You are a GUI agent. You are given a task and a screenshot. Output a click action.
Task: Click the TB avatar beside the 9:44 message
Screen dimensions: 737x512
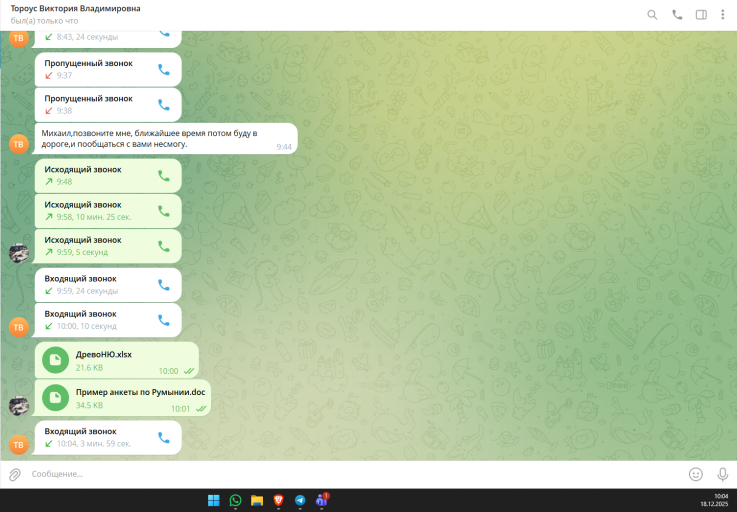click(x=19, y=144)
